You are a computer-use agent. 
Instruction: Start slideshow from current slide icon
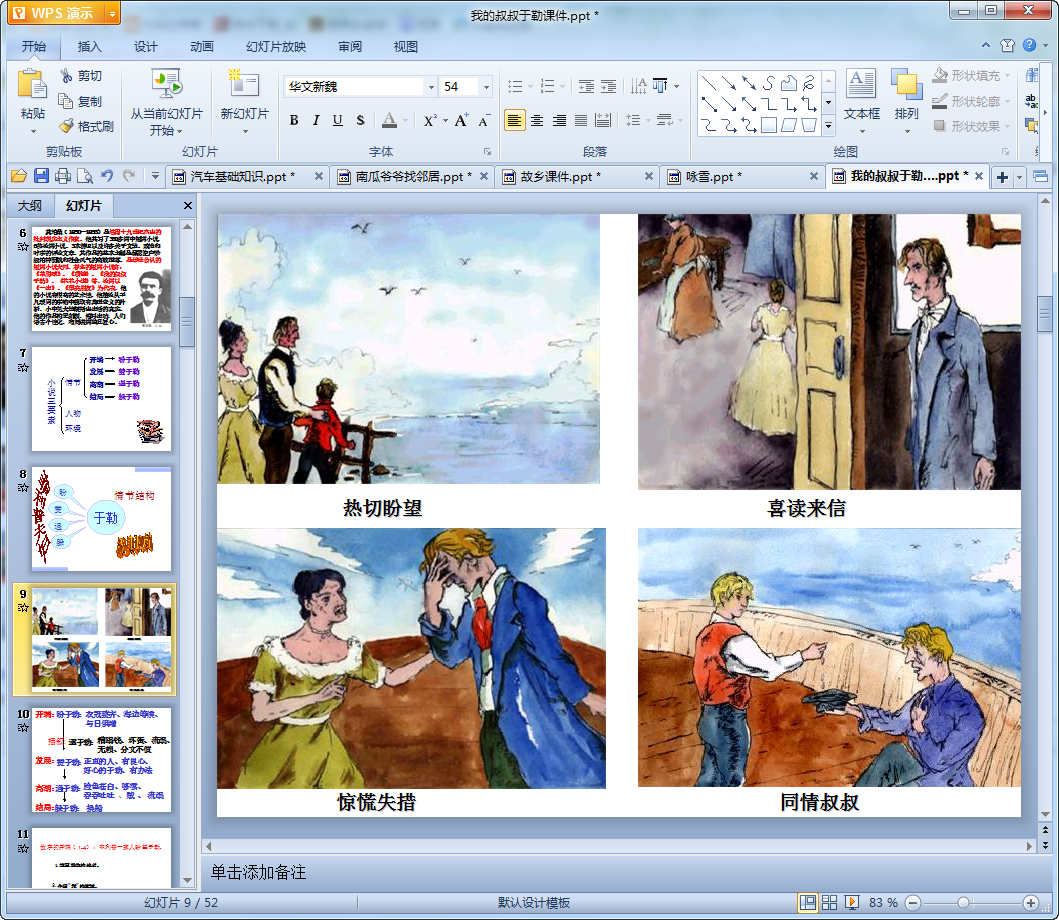166,85
